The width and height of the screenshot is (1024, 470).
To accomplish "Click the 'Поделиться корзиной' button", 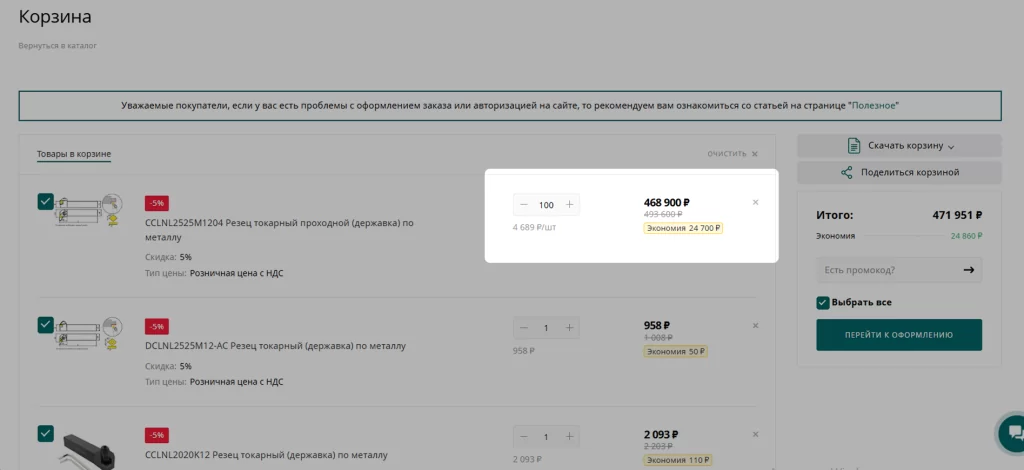I will pos(899,172).
